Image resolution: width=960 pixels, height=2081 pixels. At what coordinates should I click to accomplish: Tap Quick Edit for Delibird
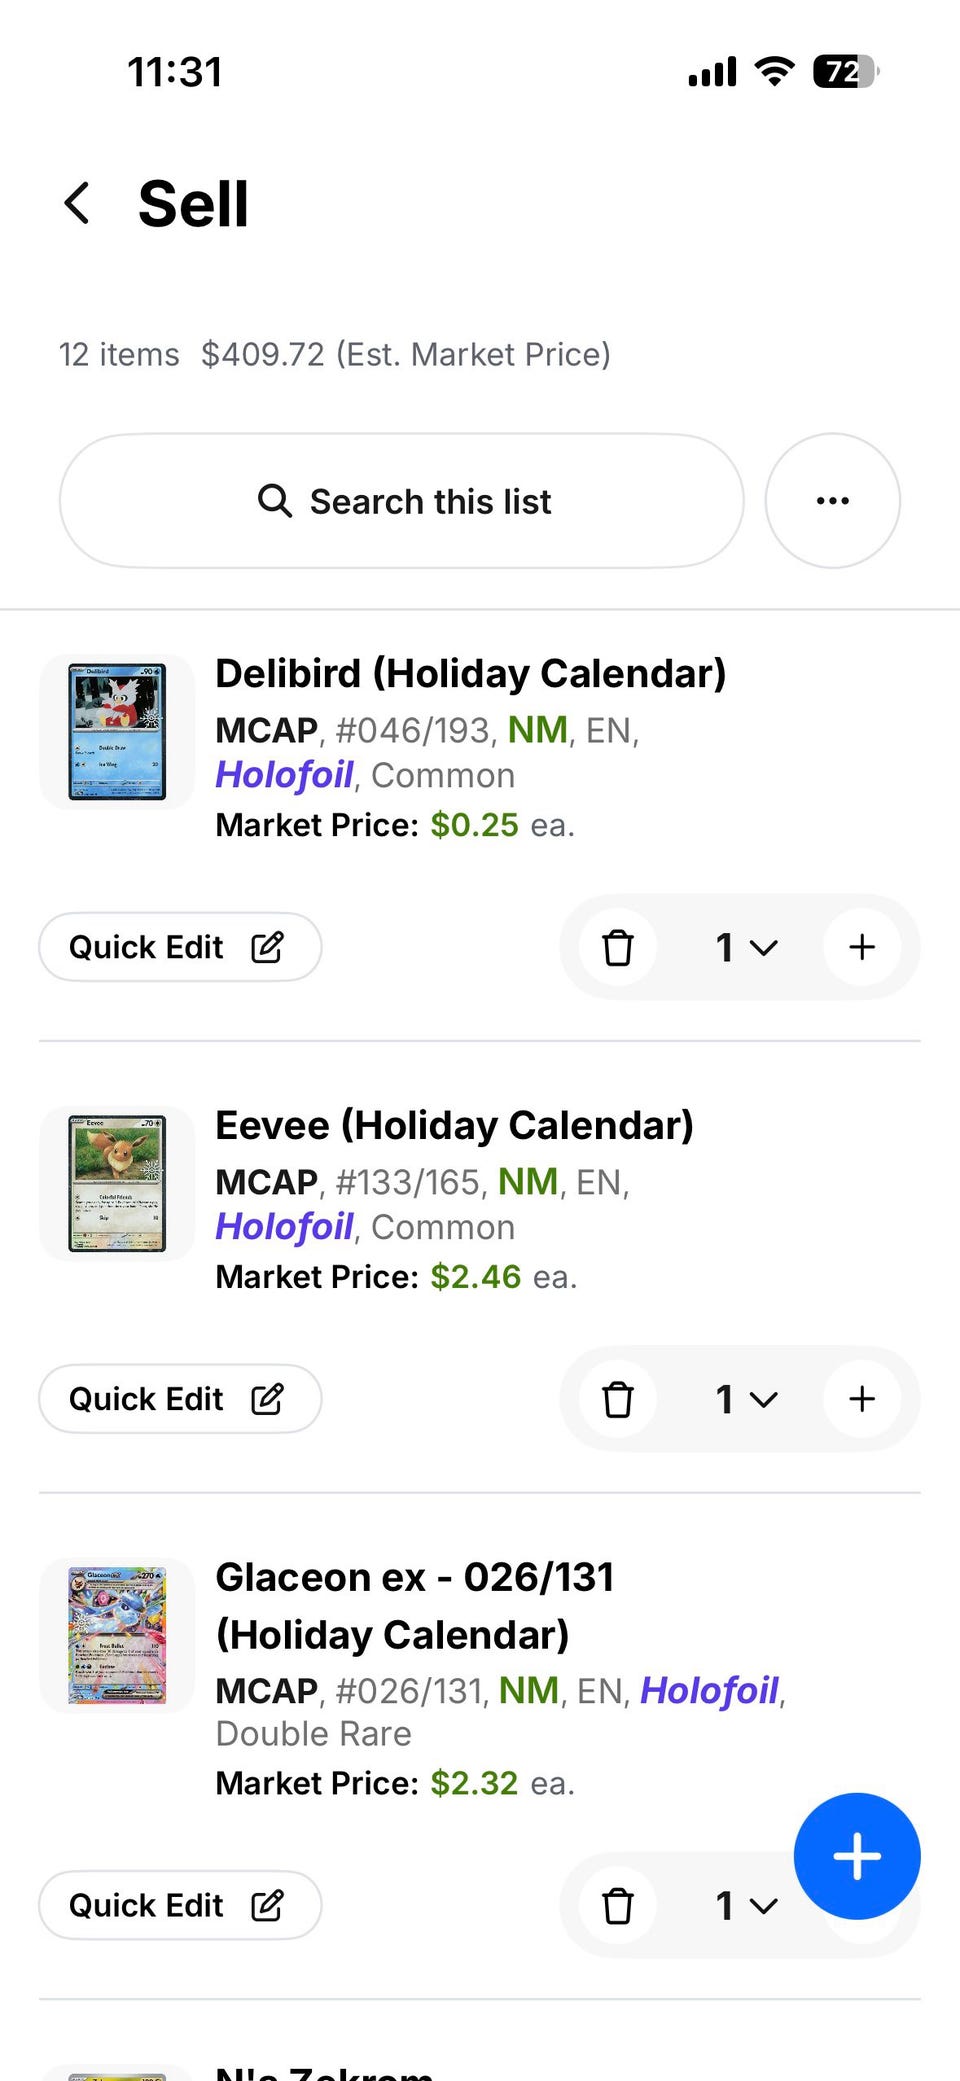[x=180, y=947]
